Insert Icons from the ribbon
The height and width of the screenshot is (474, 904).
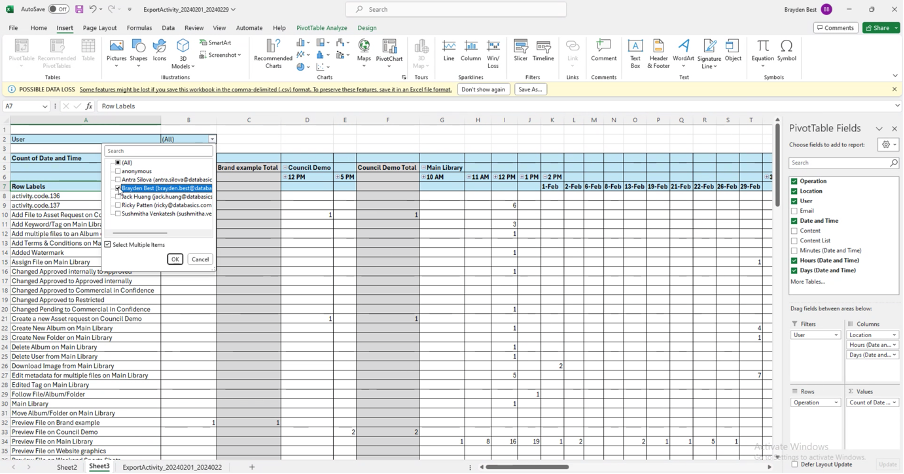(x=160, y=51)
